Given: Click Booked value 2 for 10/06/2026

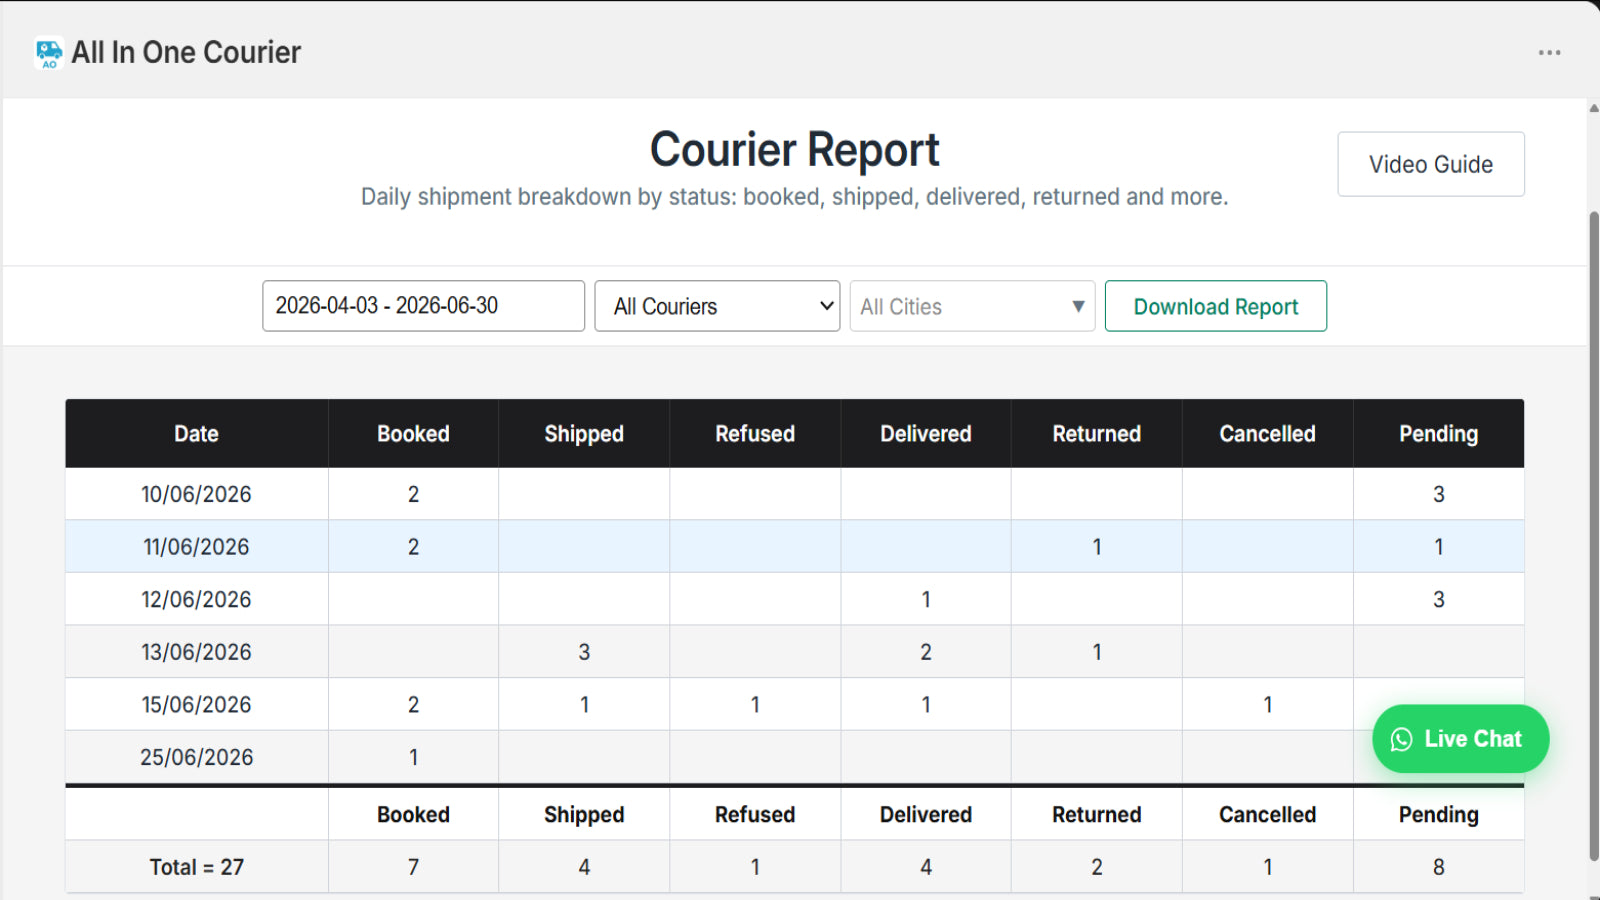Looking at the screenshot, I should point(413,494).
